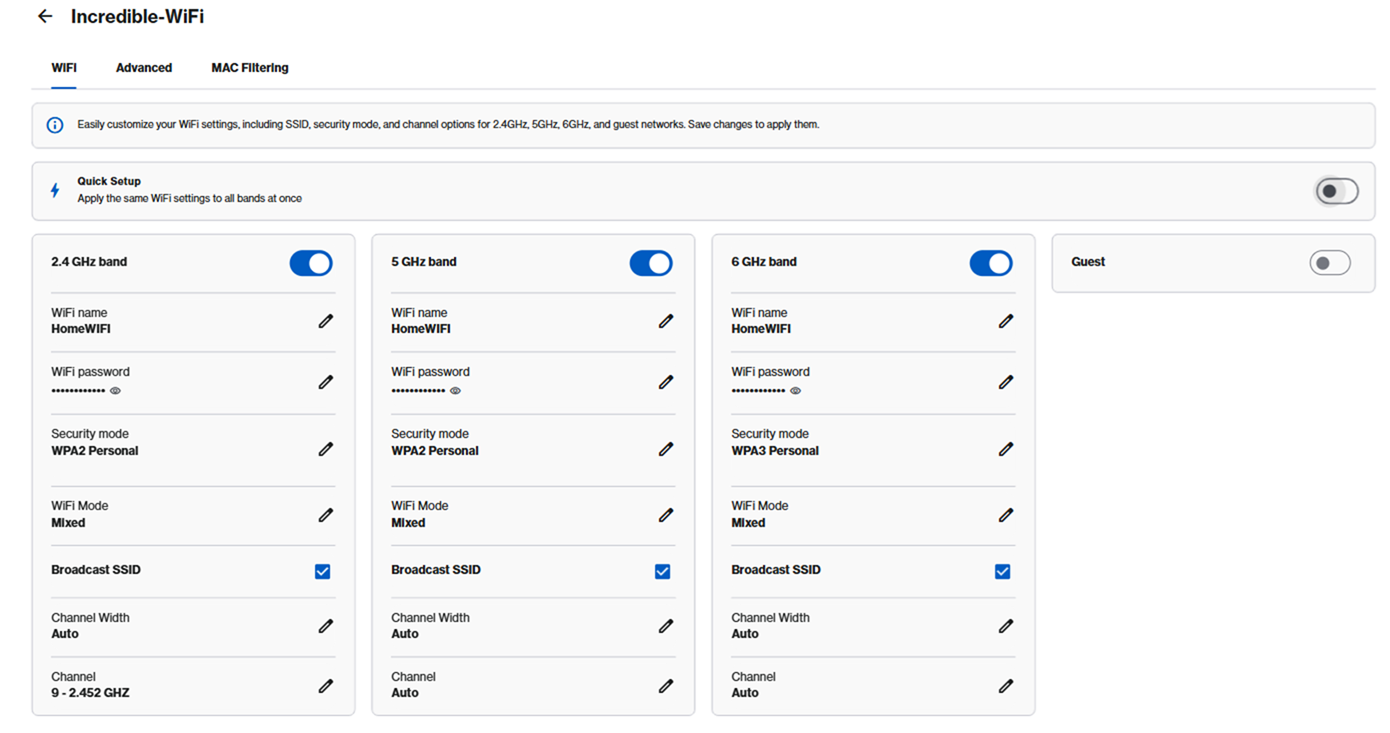The width and height of the screenshot is (1390, 733).
Task: Enable the Guest network toggle
Action: click(1330, 262)
